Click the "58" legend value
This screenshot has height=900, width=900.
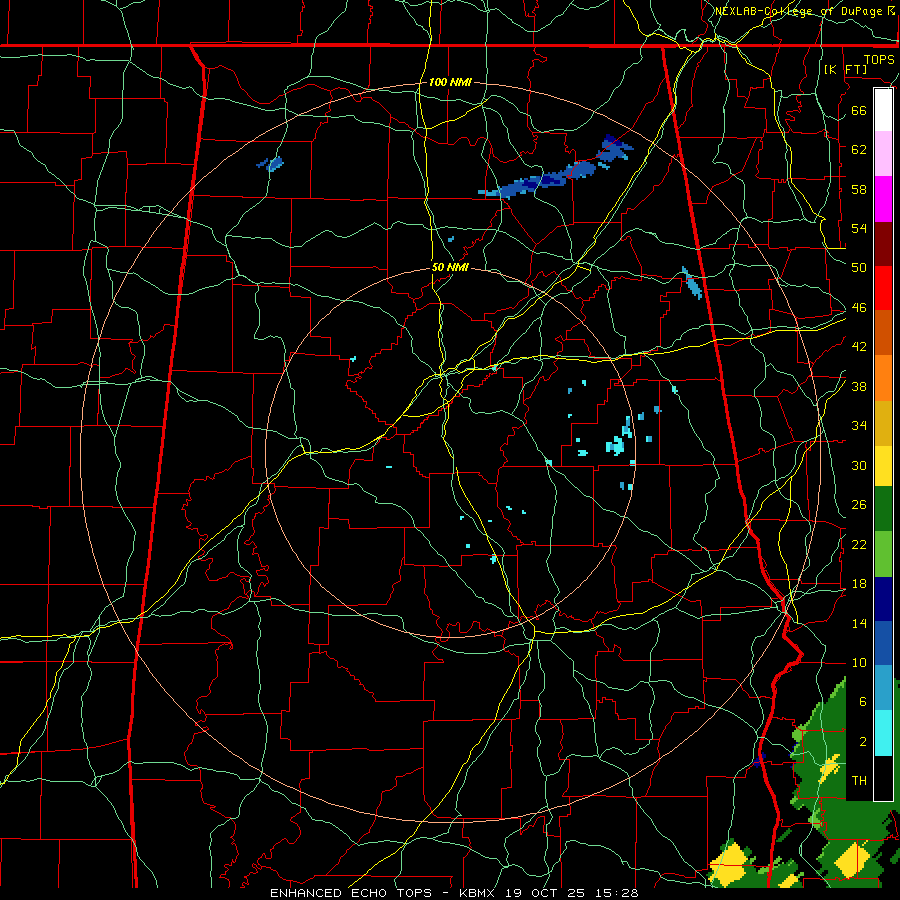(x=859, y=189)
